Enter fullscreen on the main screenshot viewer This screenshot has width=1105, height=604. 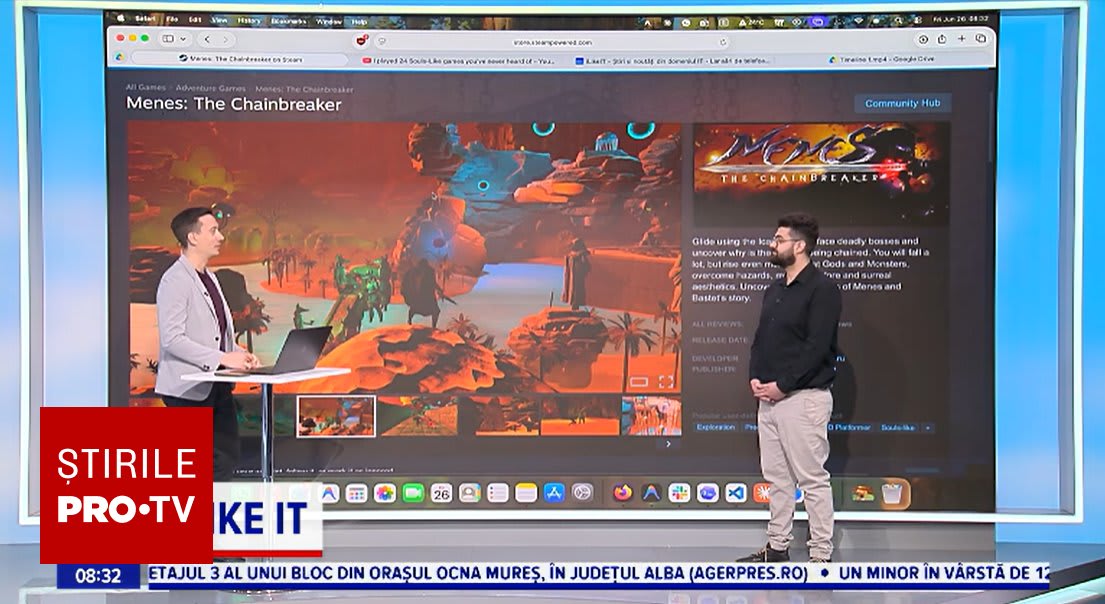[x=666, y=382]
